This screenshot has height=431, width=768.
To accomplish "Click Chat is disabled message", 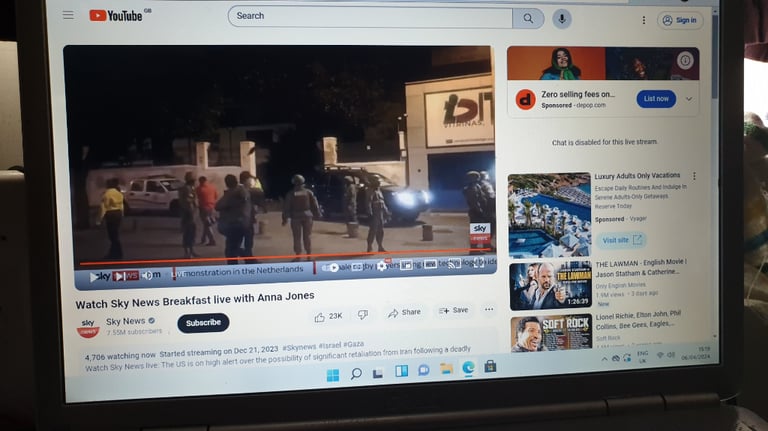I will point(604,142).
